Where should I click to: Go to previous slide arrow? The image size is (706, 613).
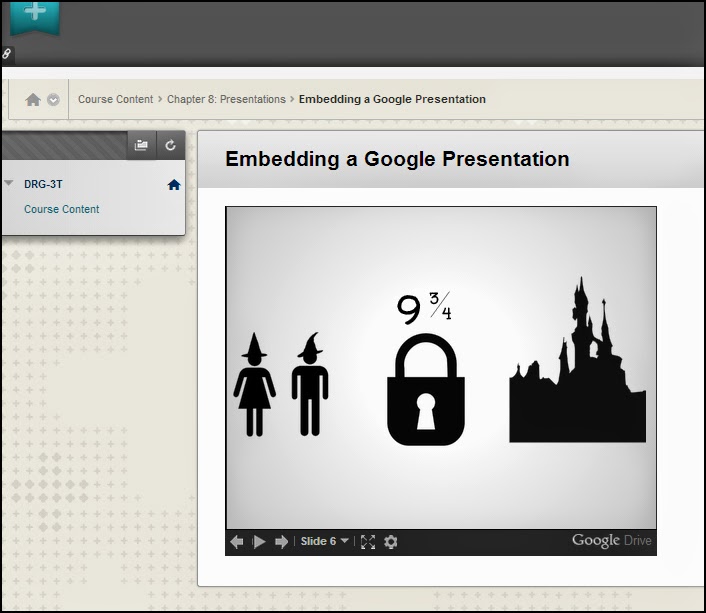(x=237, y=541)
